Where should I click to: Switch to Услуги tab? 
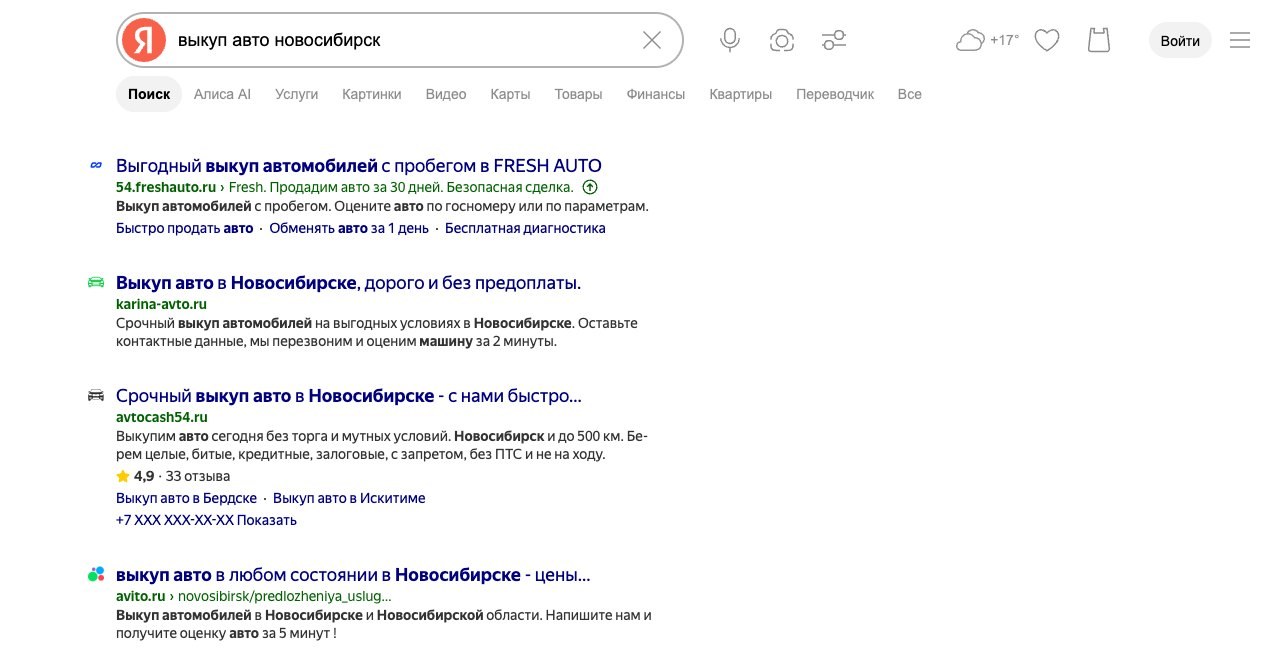[297, 94]
